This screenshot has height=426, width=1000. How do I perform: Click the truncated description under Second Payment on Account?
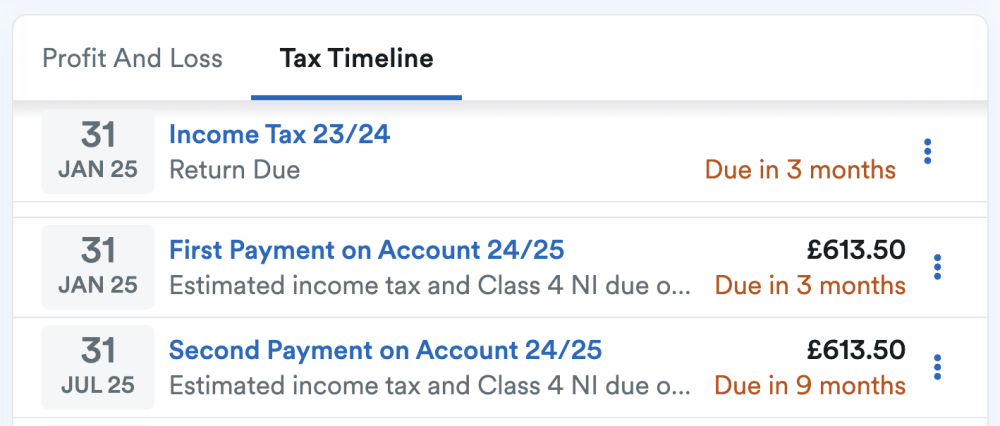(x=430, y=386)
